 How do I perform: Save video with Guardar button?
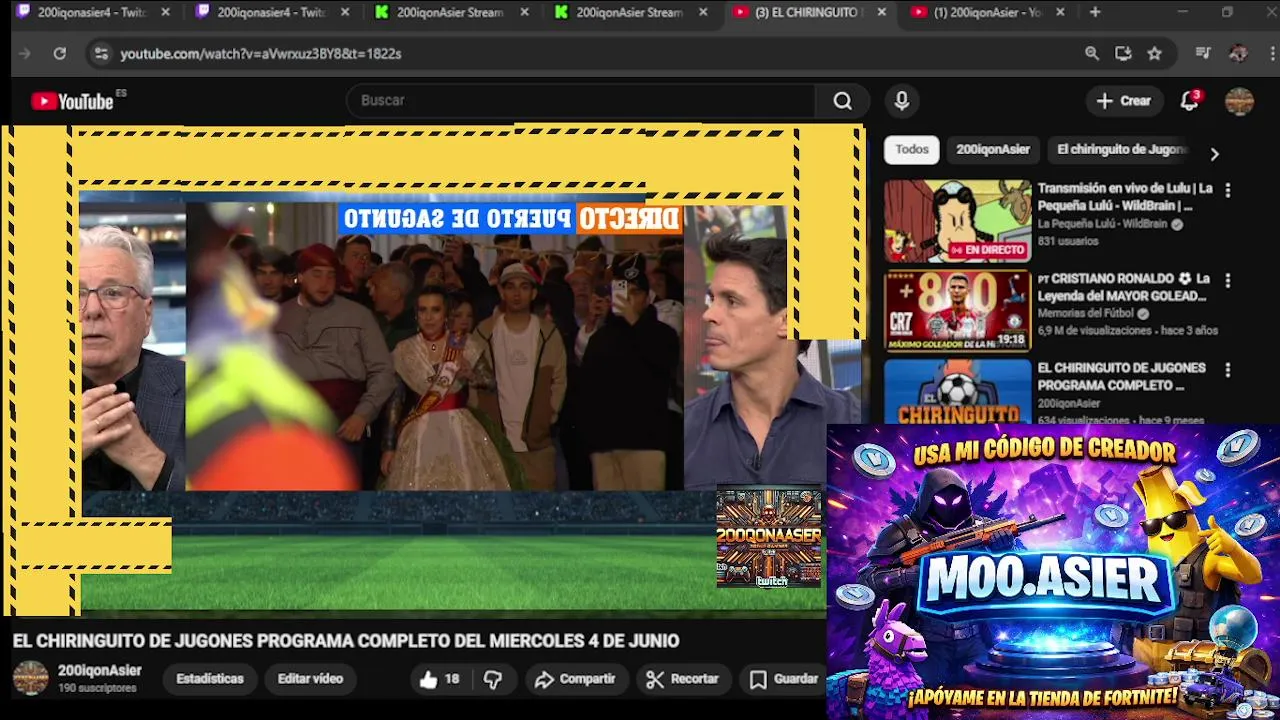(x=784, y=679)
